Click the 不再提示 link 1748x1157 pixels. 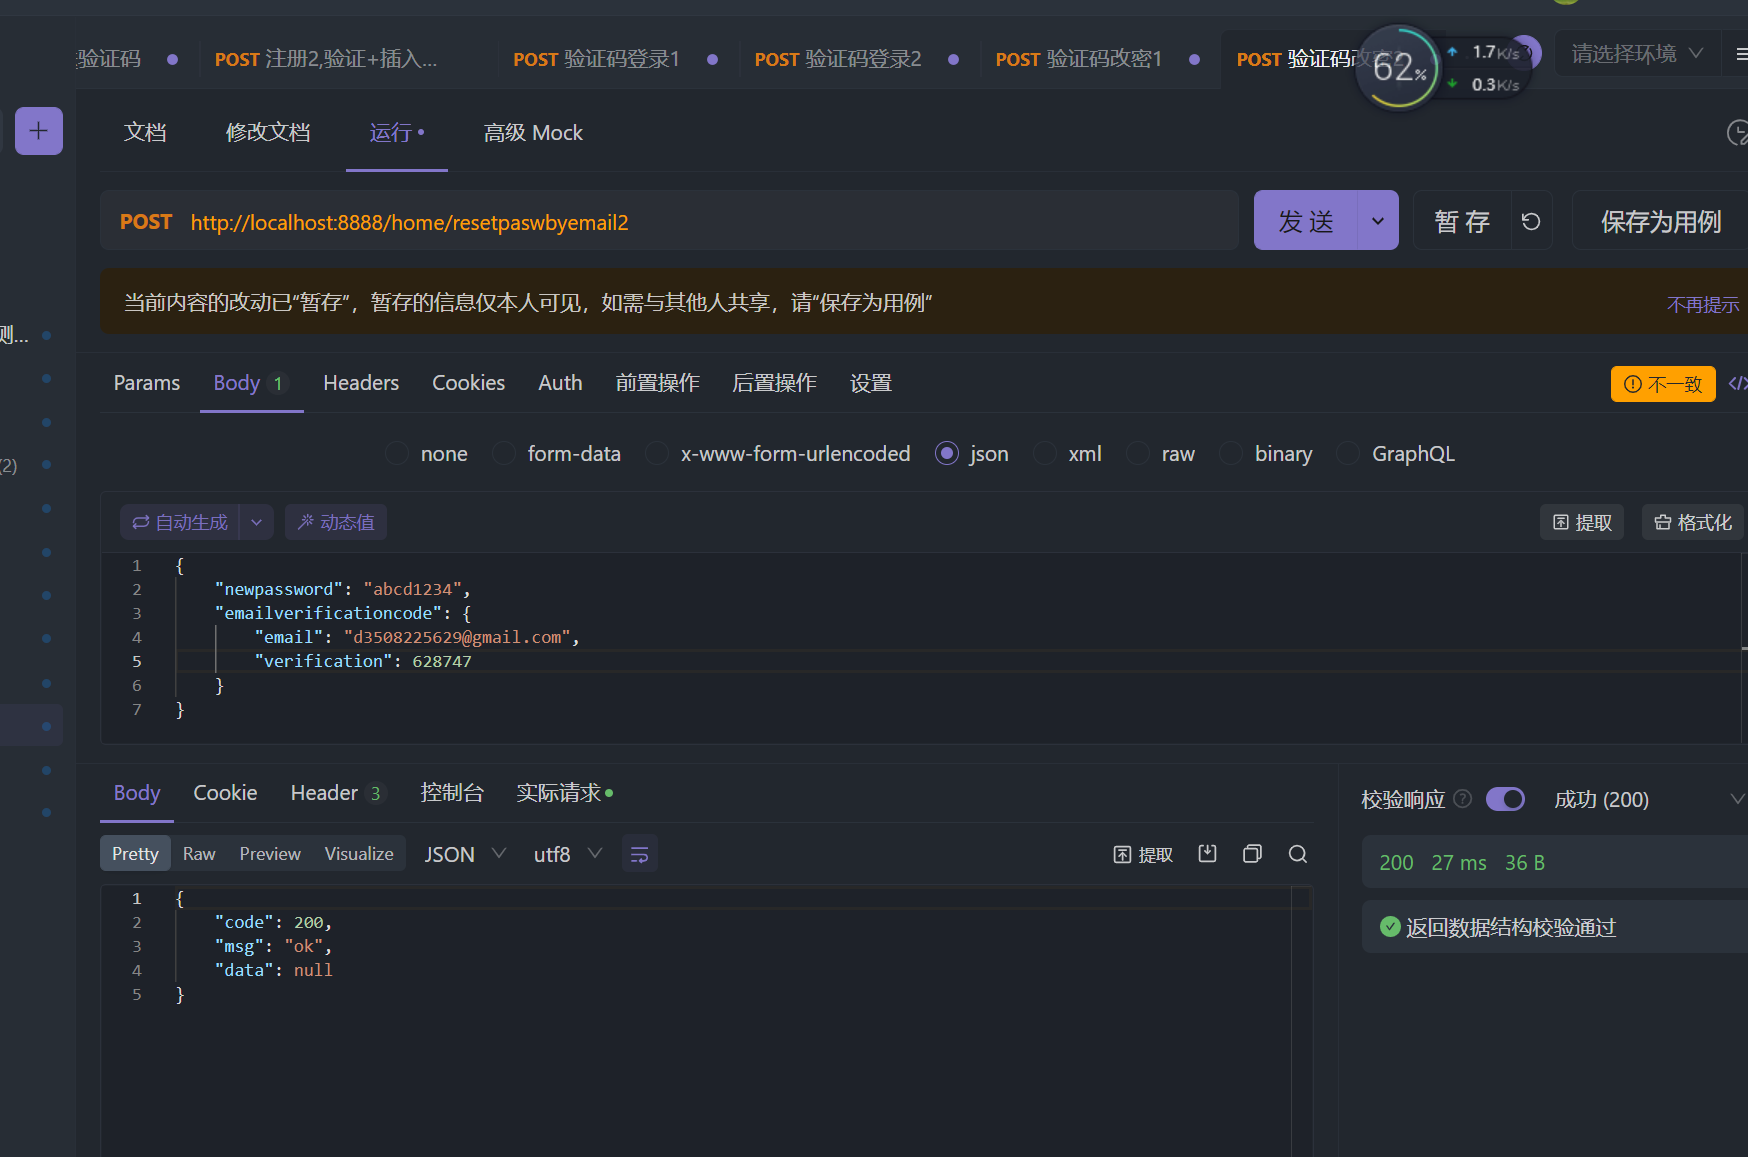(x=1703, y=305)
